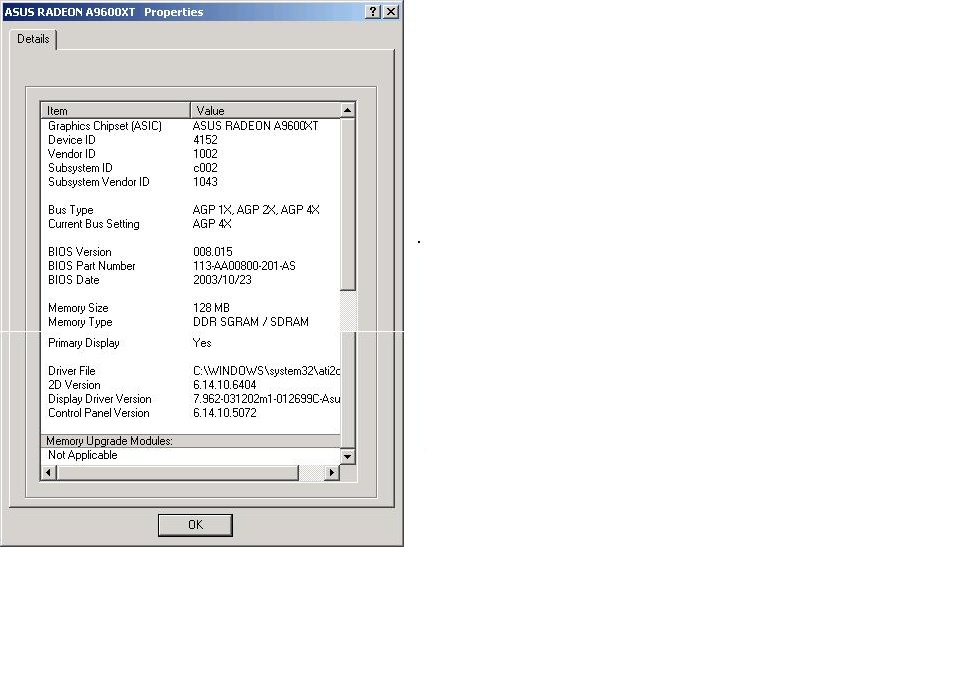Image resolution: width=961 pixels, height=700 pixels.
Task: Click the Vendor ID label
Action: [72, 154]
